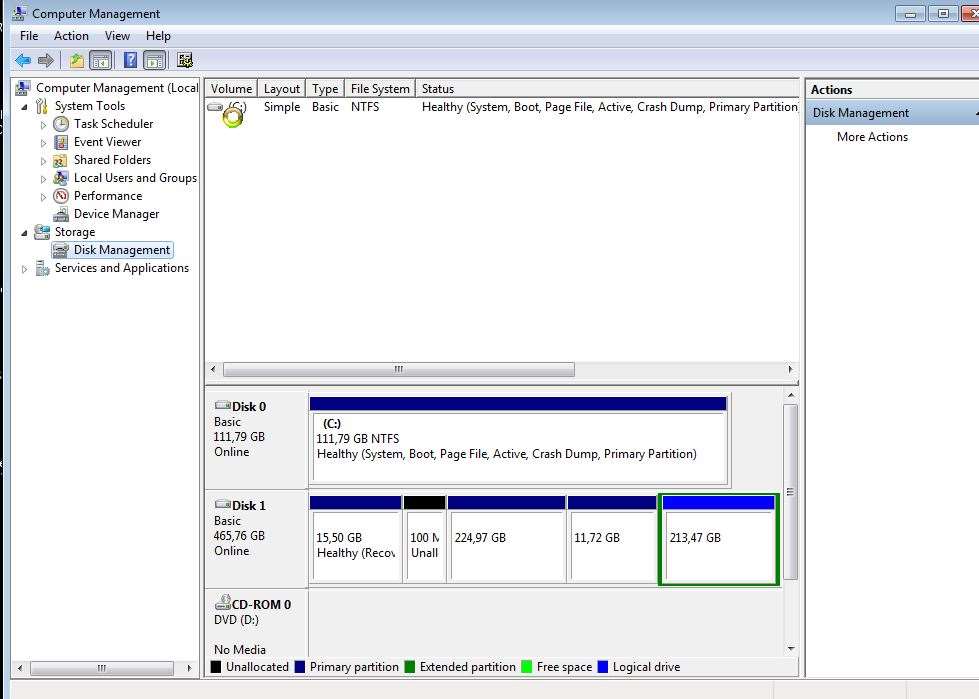Select the 11,72 GB partition
Screen dimensions: 979x699
[x=612, y=540]
